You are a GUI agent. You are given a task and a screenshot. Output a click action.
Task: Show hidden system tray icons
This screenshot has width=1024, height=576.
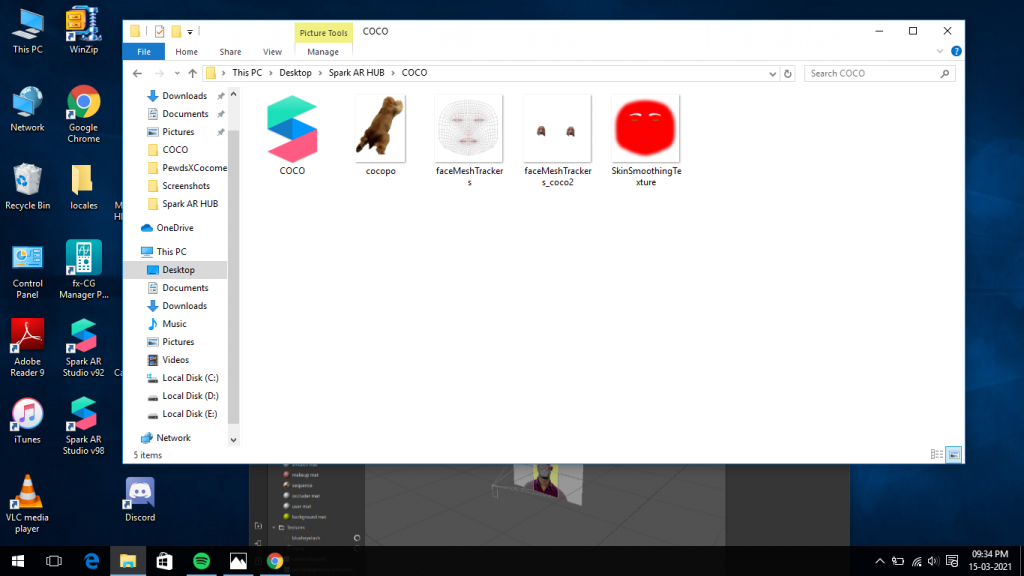[x=880, y=561]
